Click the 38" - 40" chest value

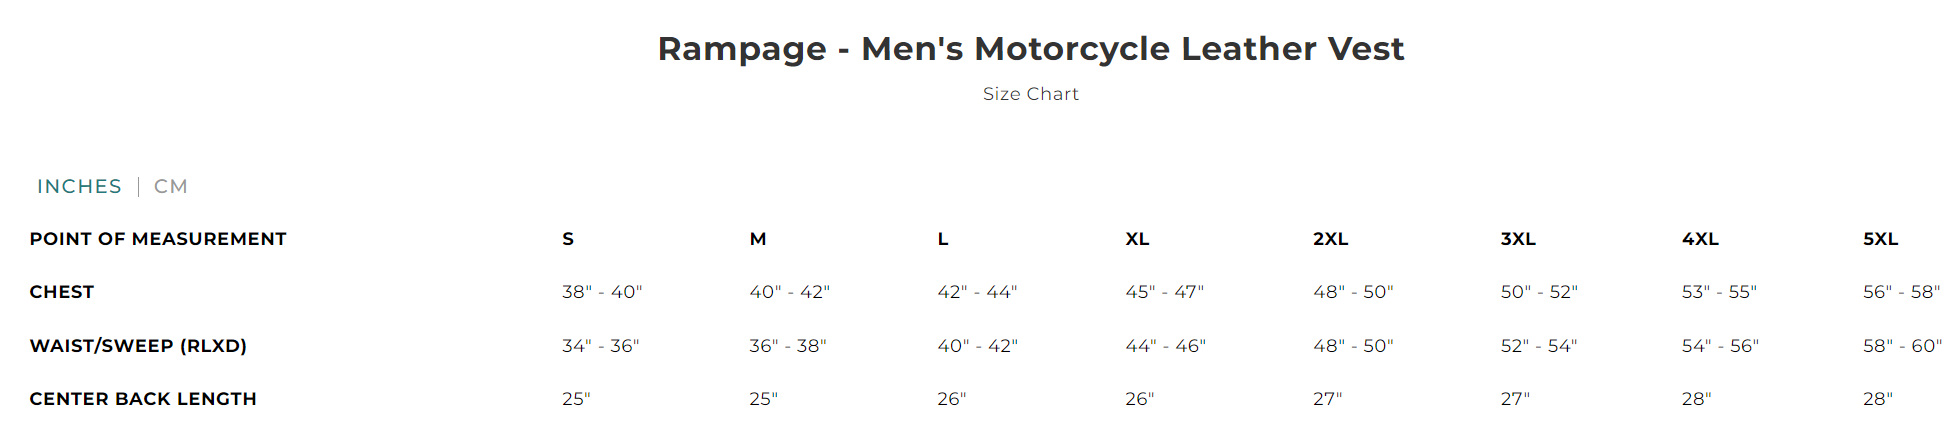pyautogui.click(x=602, y=292)
